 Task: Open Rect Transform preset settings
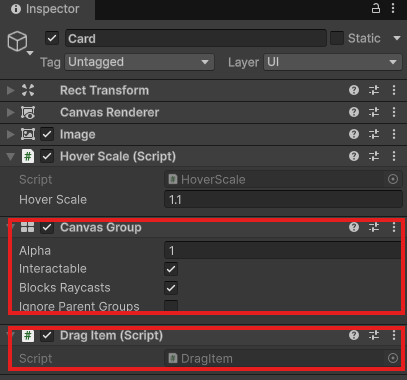pyautogui.click(x=374, y=90)
